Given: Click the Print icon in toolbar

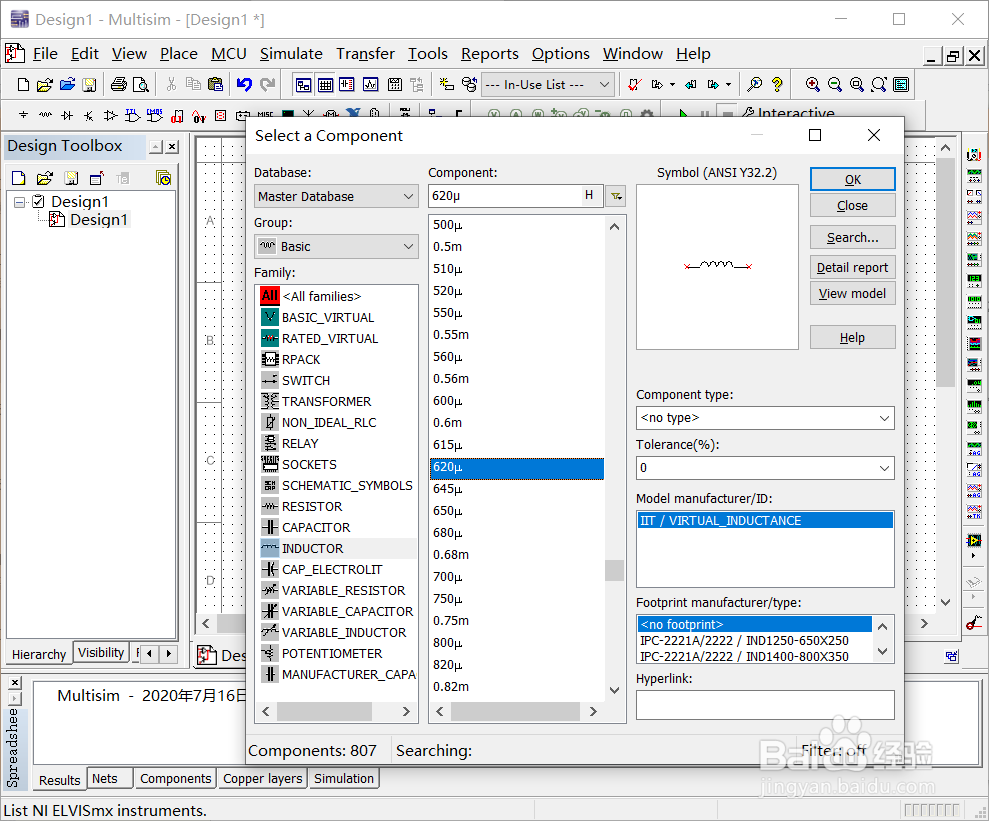Looking at the screenshot, I should pos(119,84).
